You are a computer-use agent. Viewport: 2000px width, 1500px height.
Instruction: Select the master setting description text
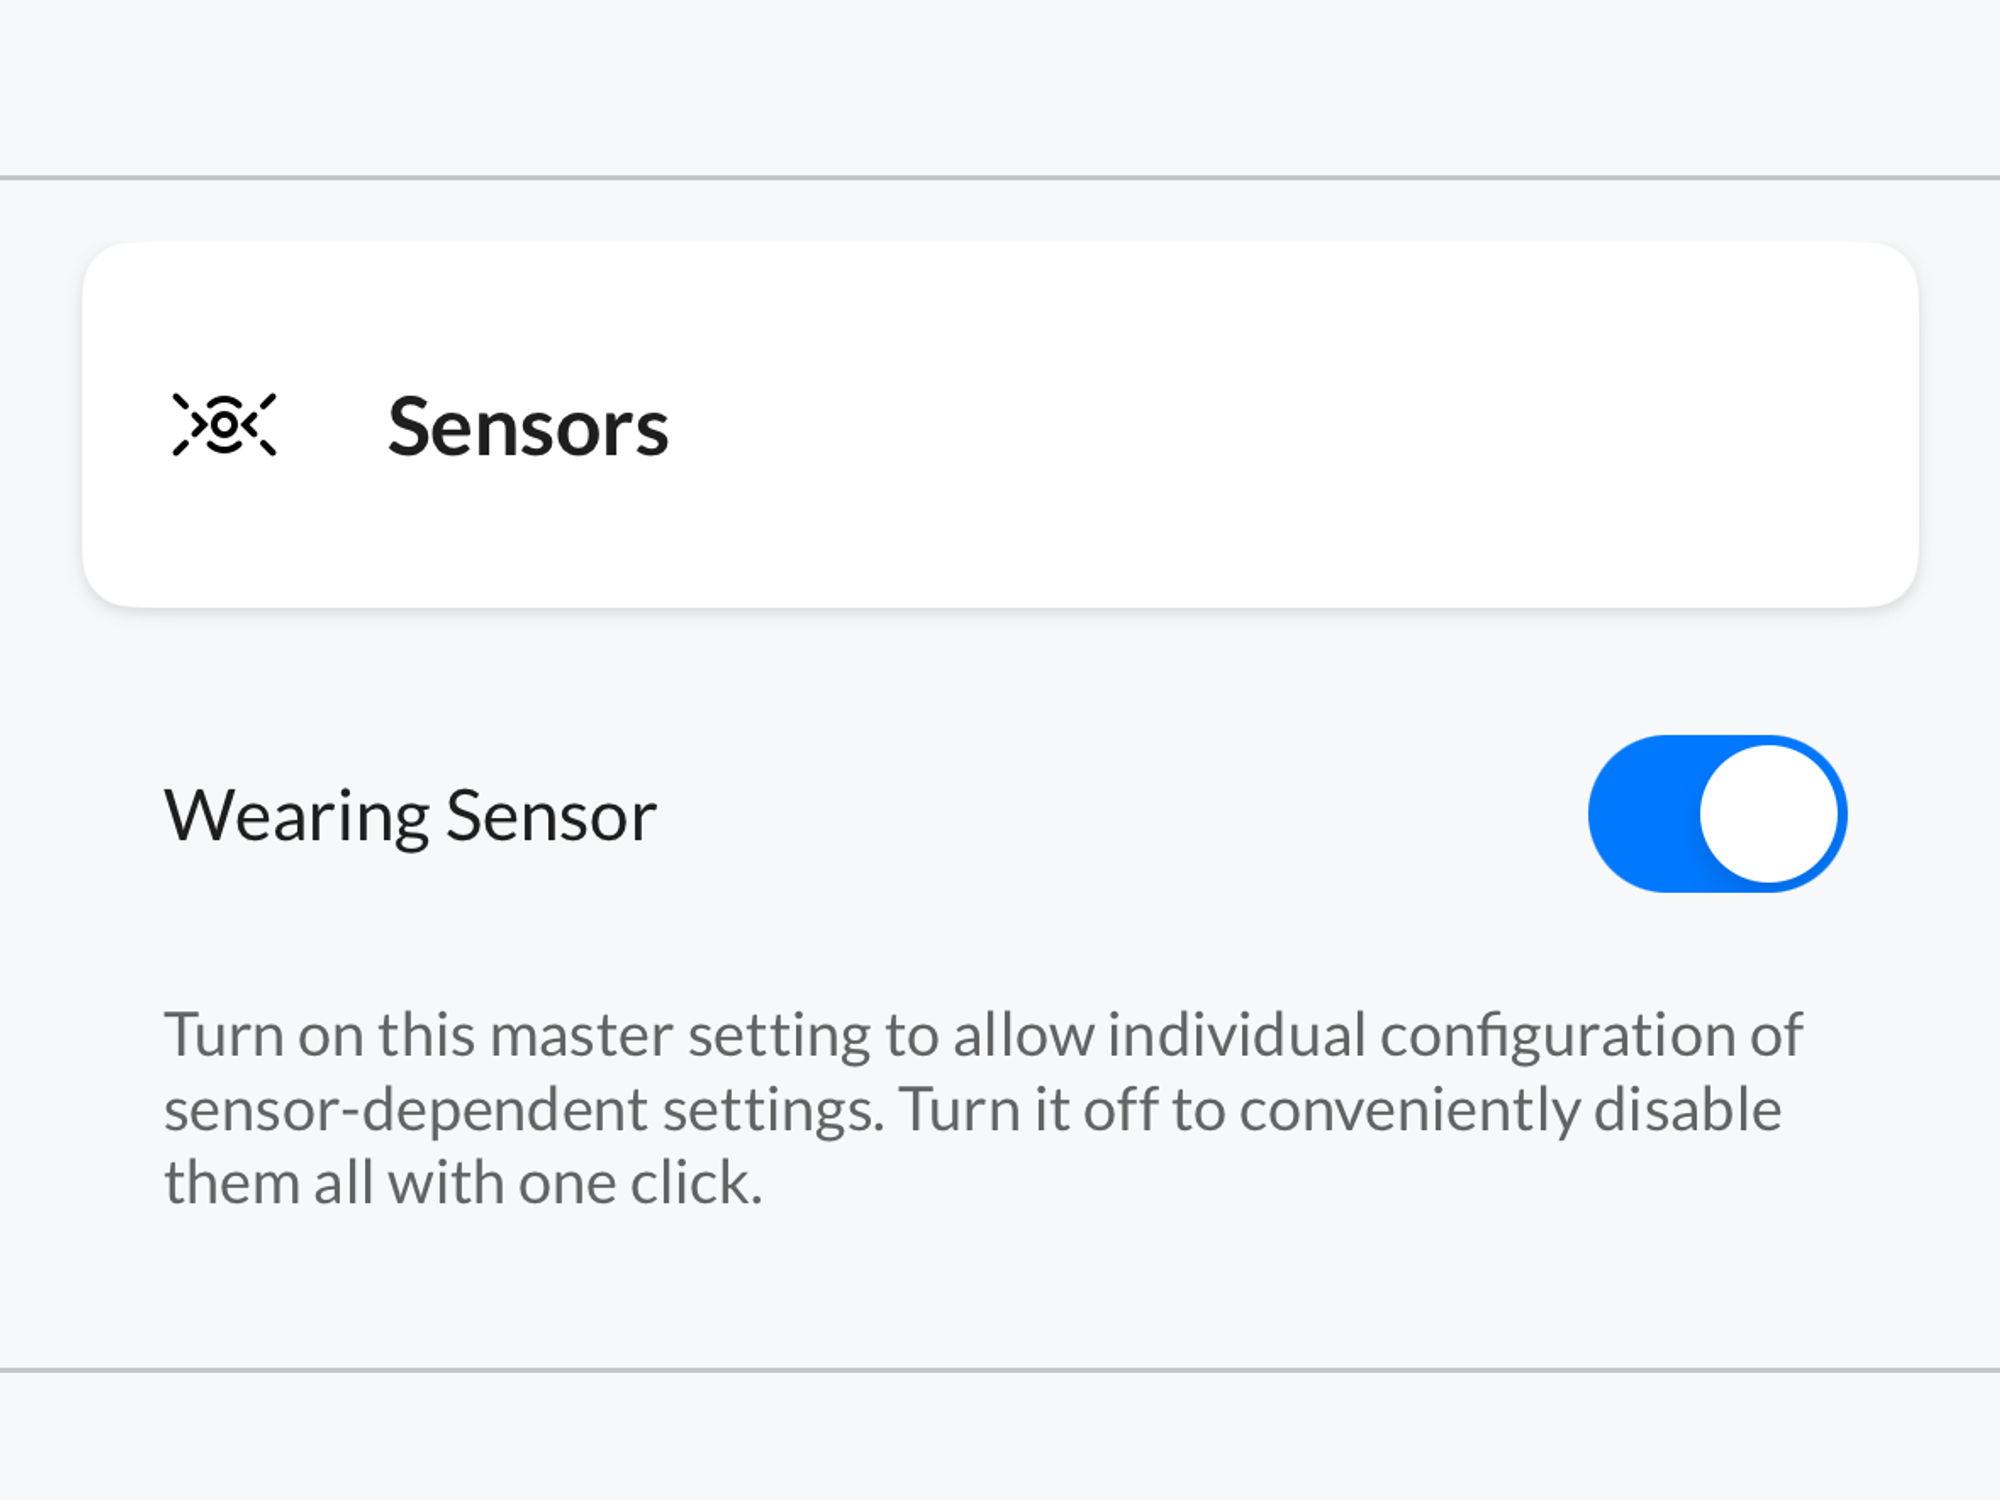coord(985,1105)
